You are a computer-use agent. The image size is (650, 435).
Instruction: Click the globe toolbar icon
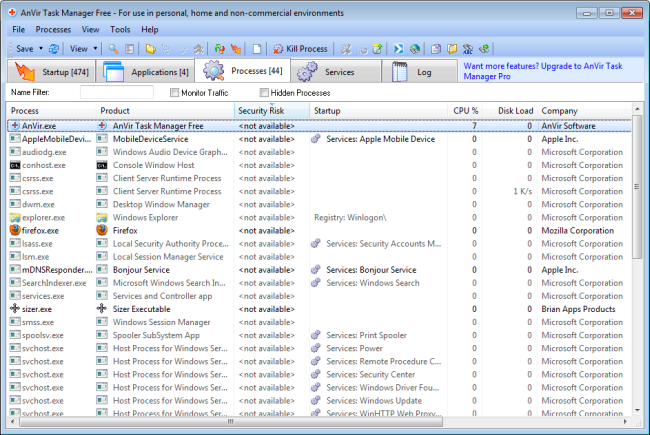tap(415, 49)
